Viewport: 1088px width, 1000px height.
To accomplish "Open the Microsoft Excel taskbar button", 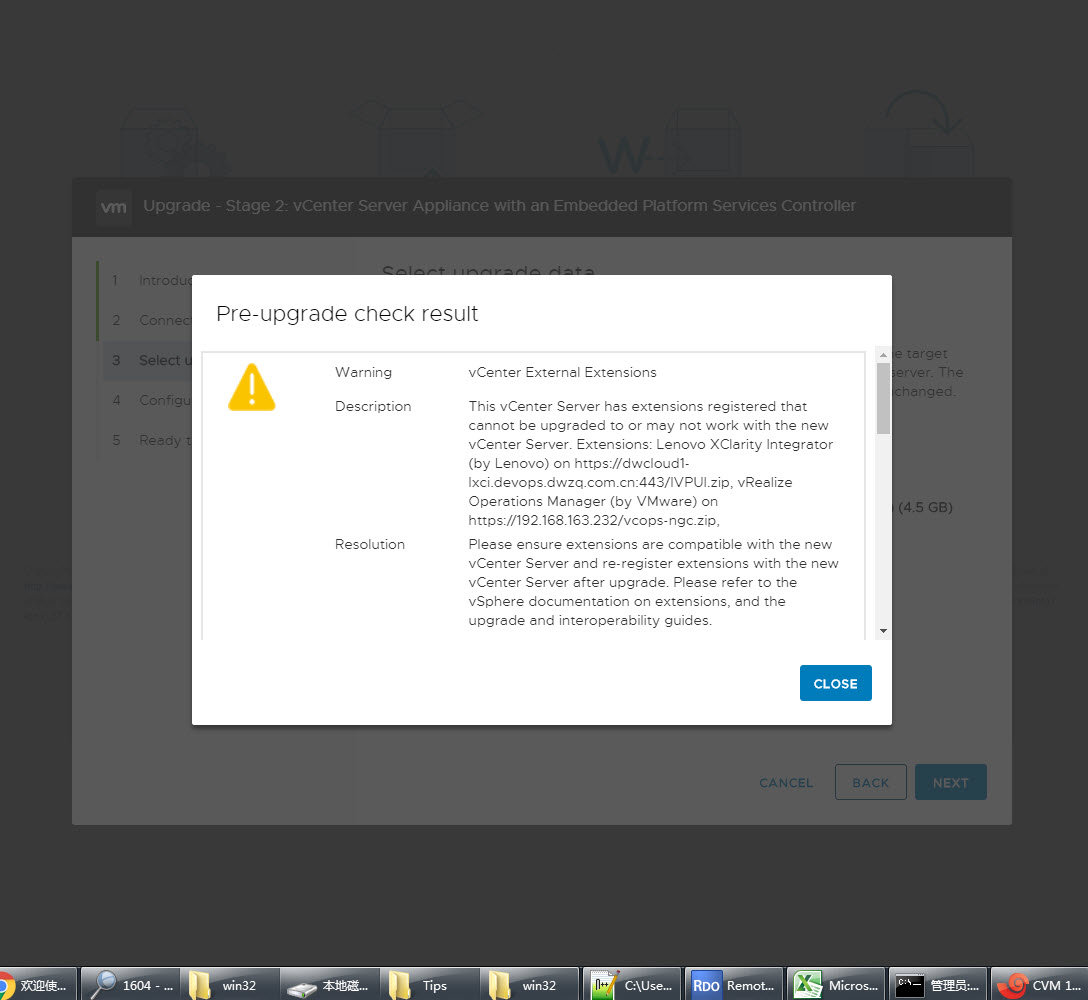I will [836, 985].
